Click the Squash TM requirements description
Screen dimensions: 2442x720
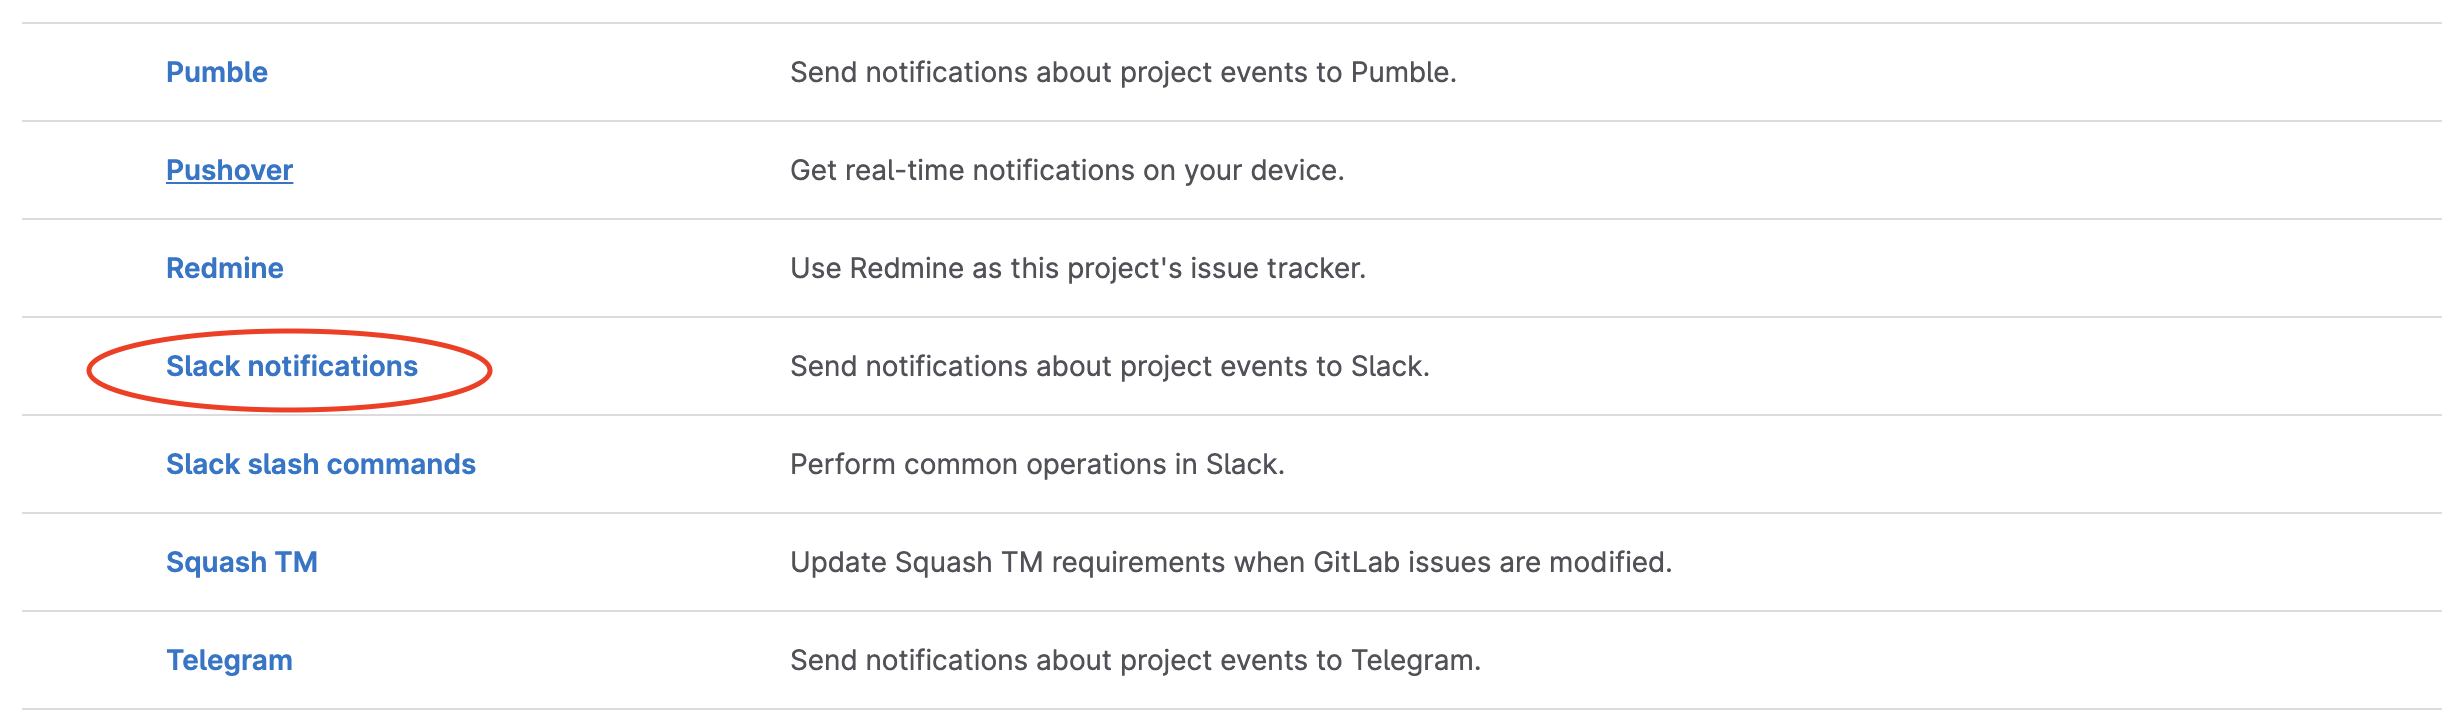coord(1231,562)
